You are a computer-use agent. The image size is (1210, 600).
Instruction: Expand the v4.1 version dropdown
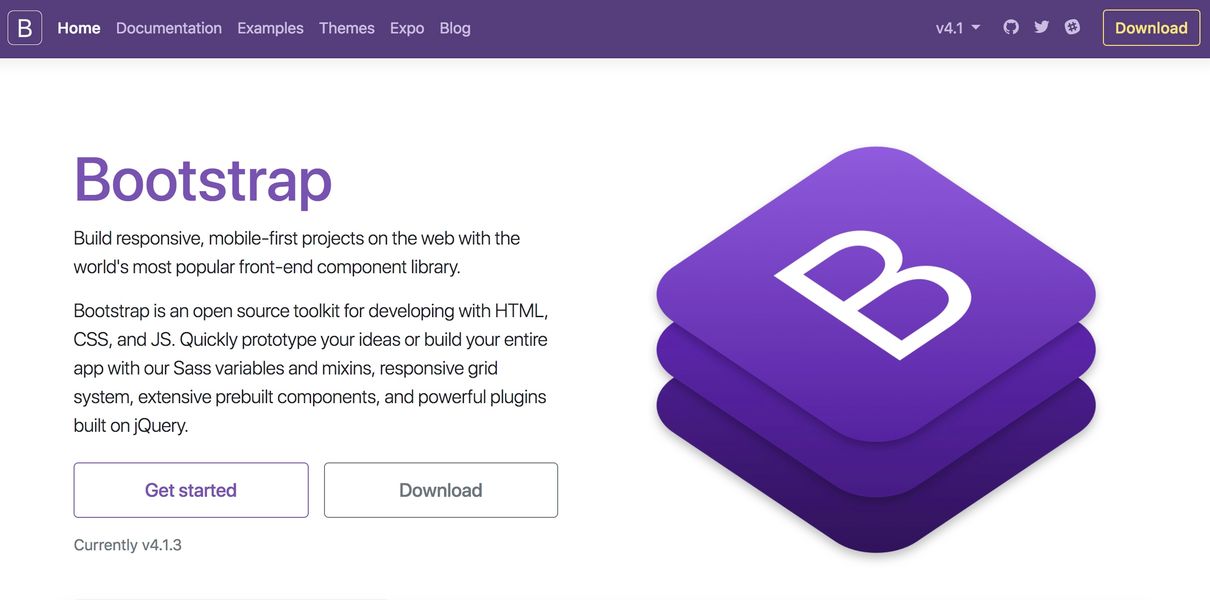tap(958, 28)
